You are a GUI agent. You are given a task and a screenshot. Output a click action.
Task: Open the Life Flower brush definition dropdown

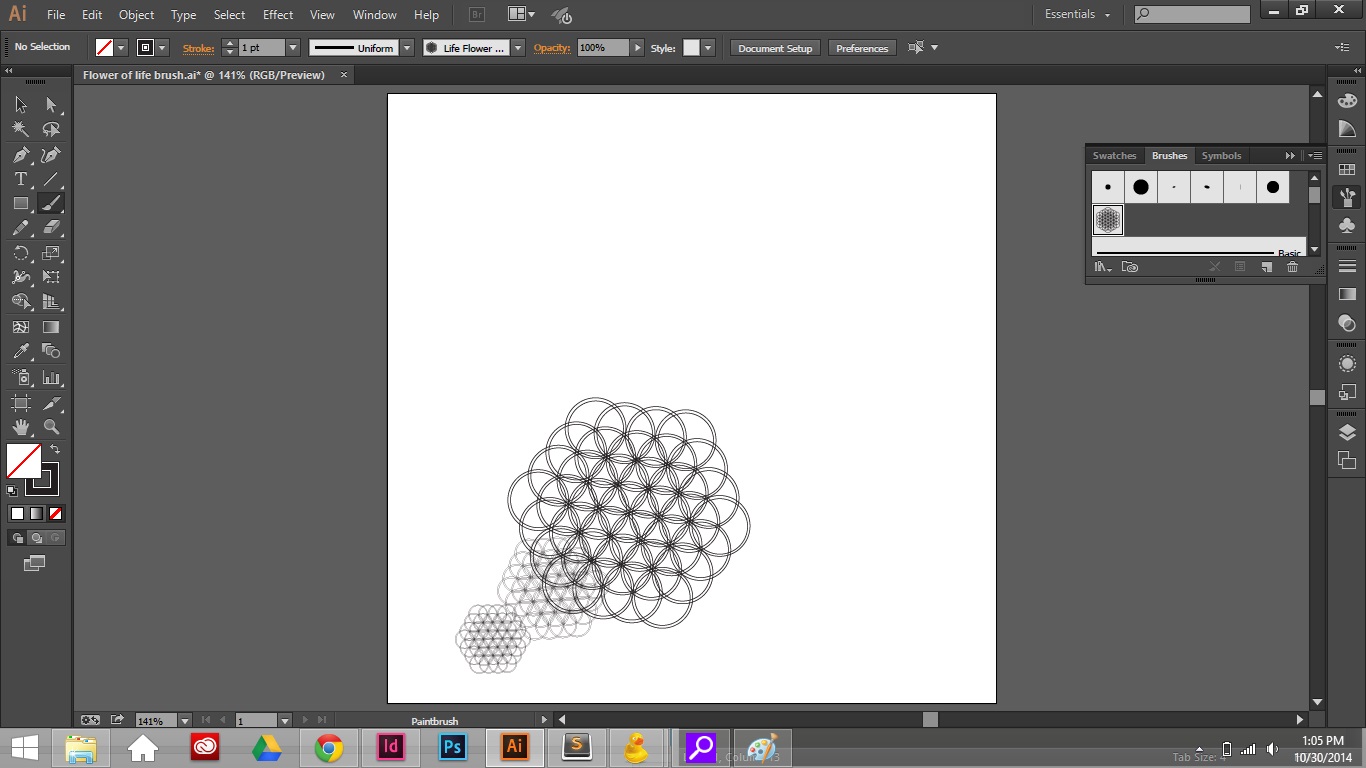tap(517, 47)
